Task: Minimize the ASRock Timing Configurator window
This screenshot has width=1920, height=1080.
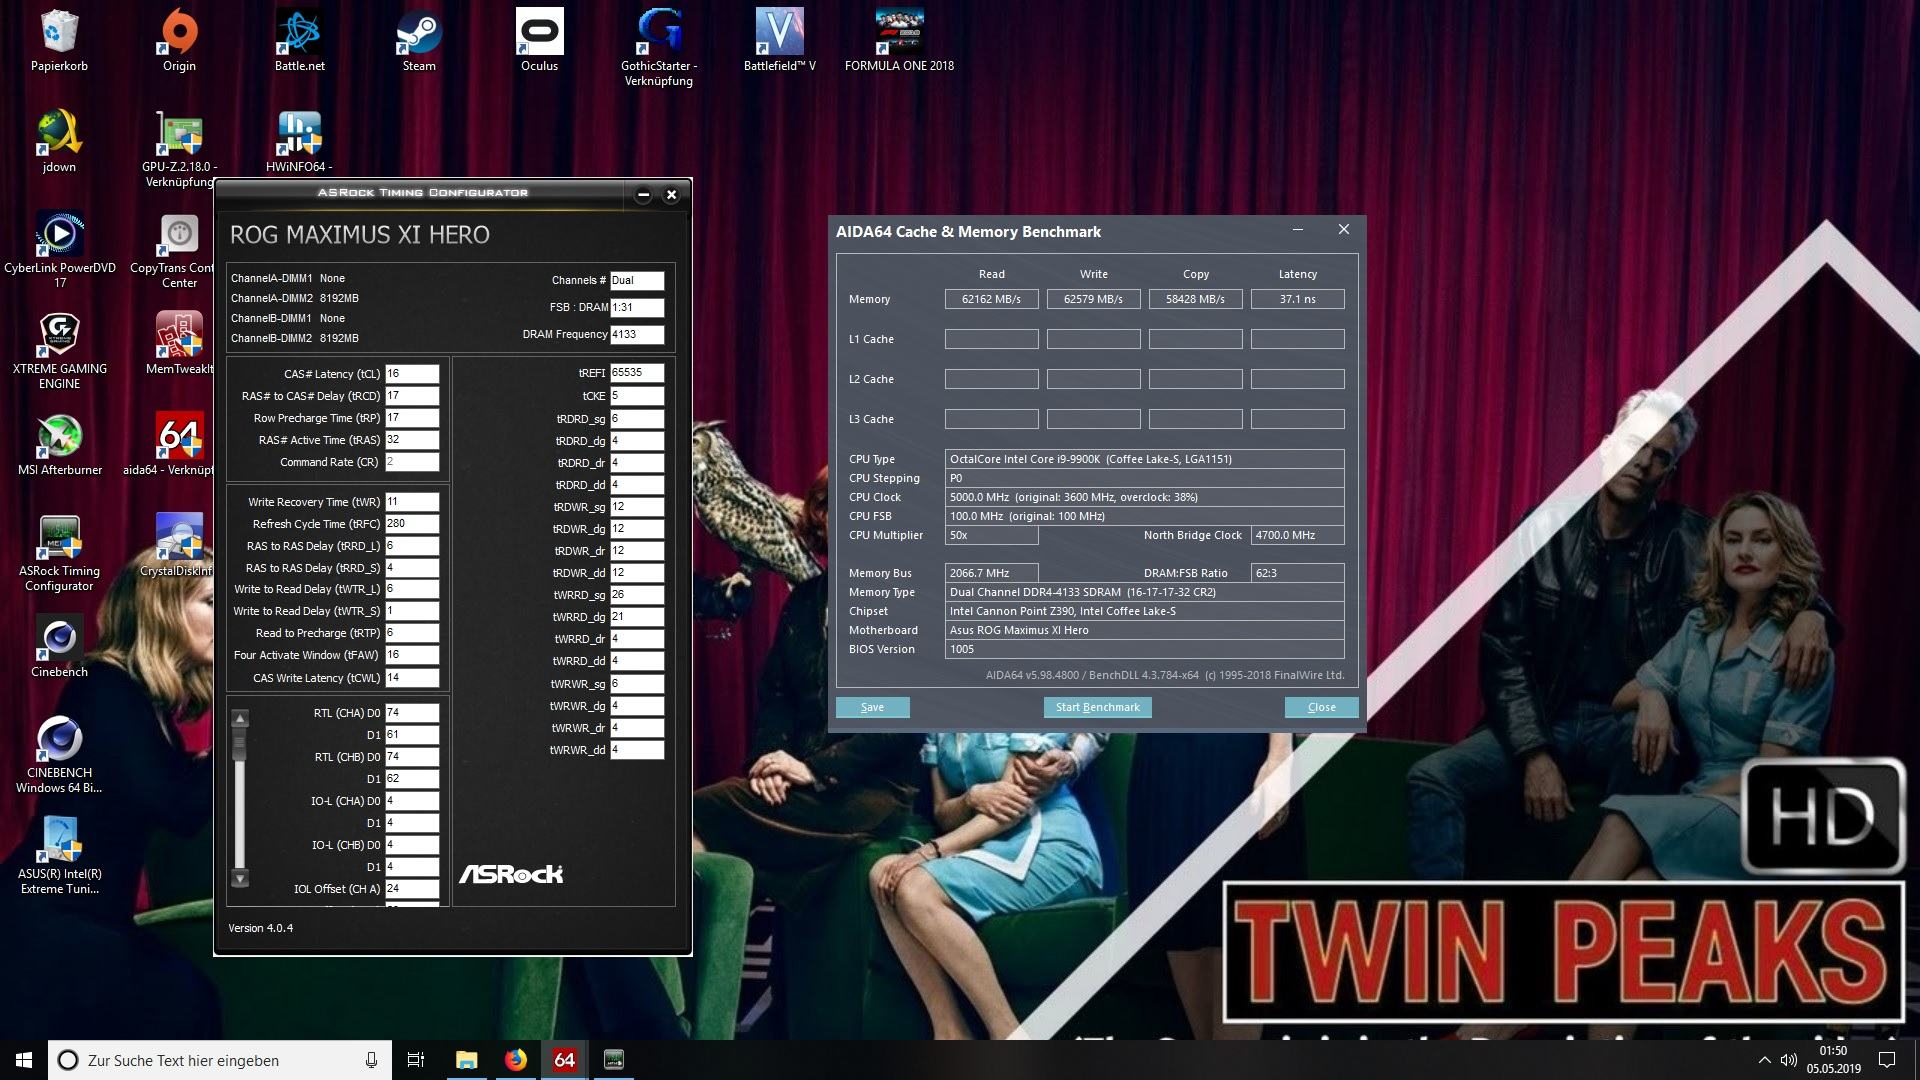Action: [643, 195]
